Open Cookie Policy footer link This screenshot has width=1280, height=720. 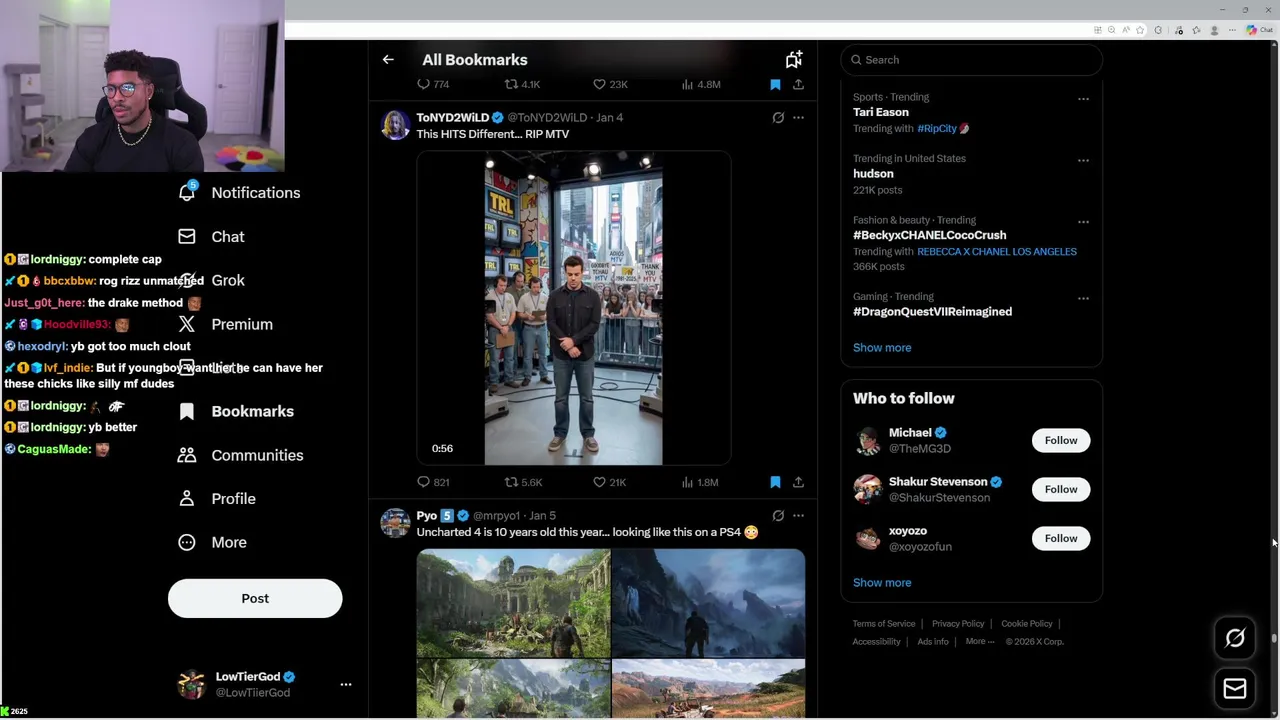[1027, 624]
